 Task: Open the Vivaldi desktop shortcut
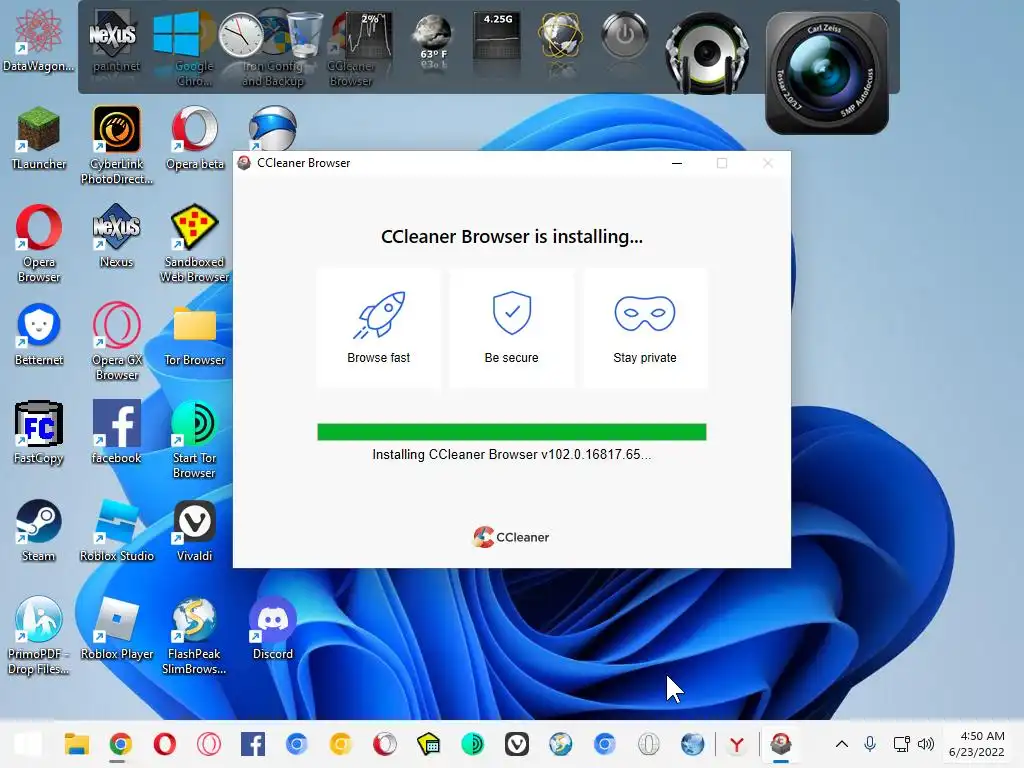tap(194, 530)
